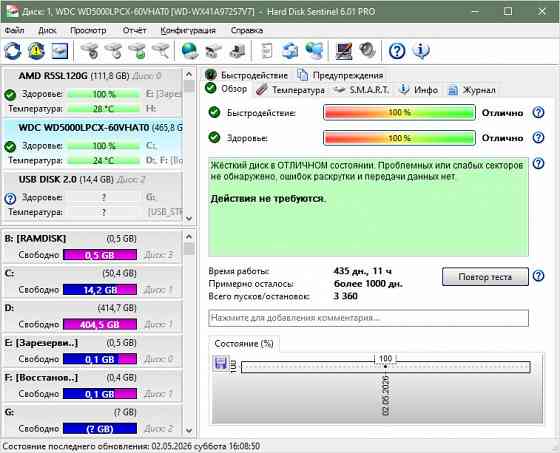Open the Справка menu
Viewport: 560px width, 453px height.
point(247,30)
